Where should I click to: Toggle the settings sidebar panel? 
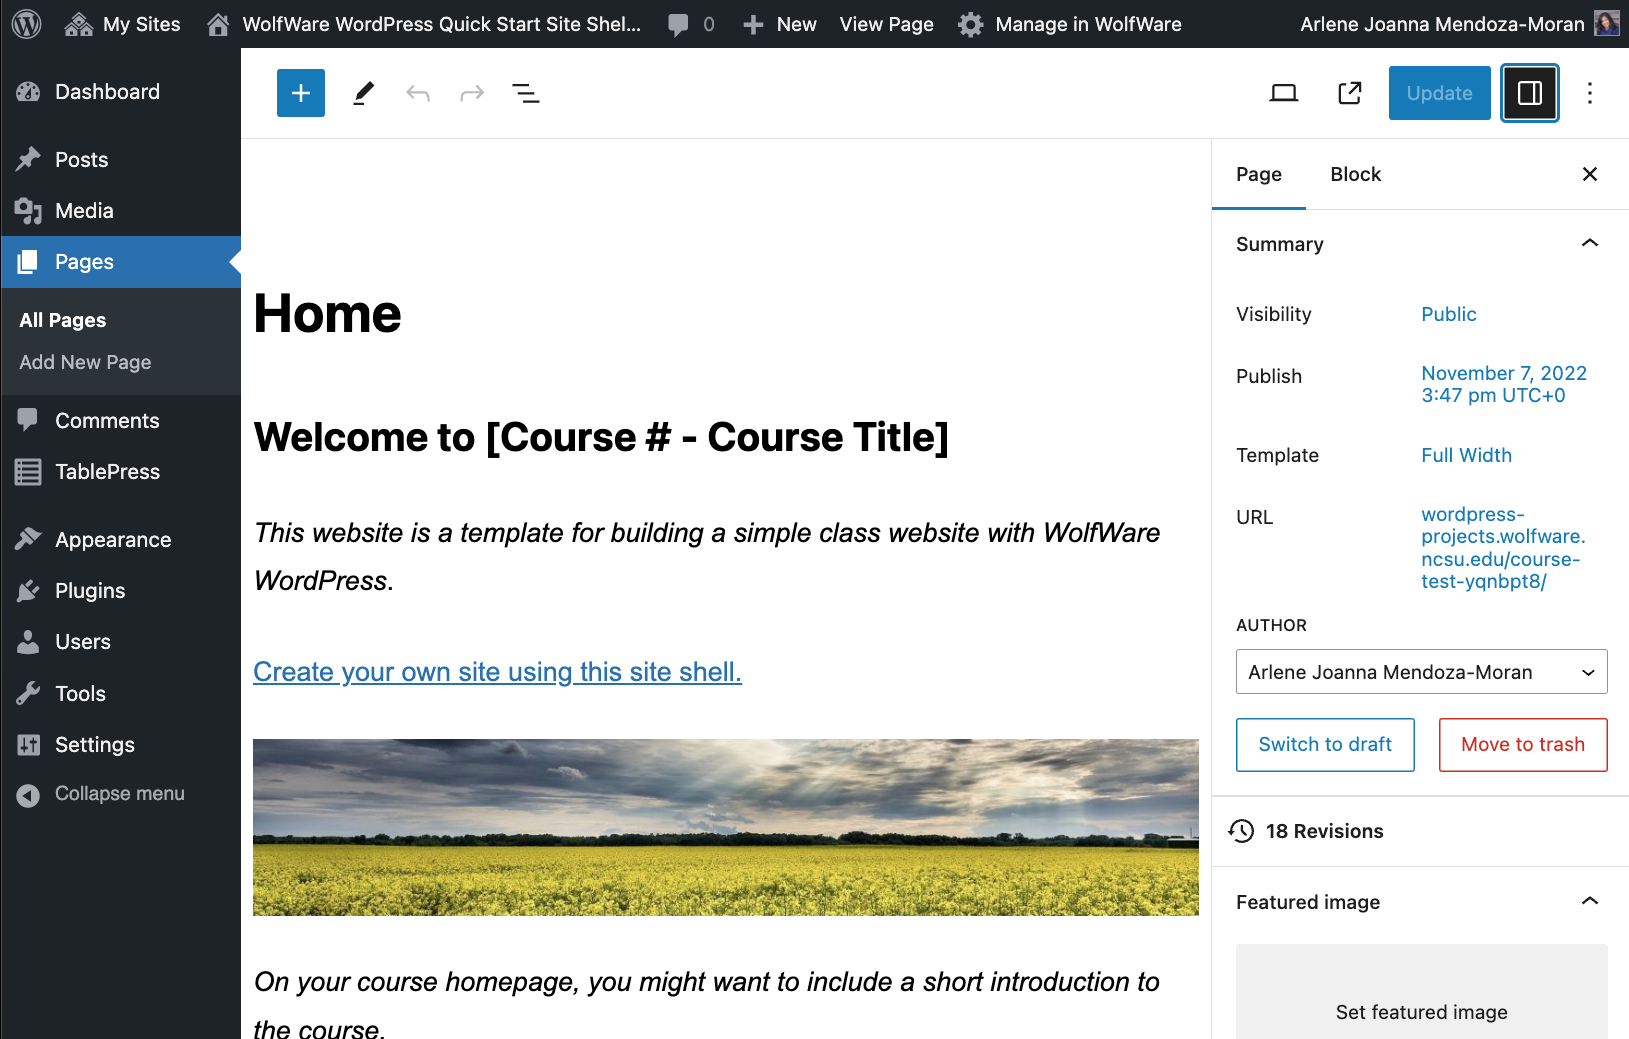tap(1529, 92)
